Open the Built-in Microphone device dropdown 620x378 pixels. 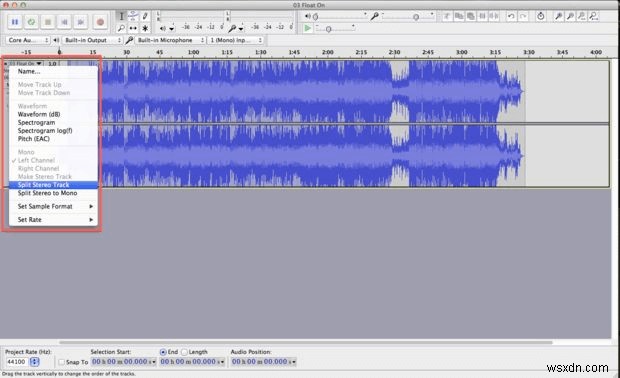170,40
